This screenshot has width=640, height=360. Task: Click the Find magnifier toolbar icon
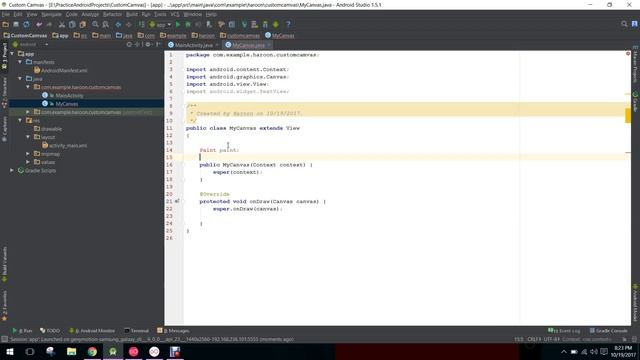tap(95, 24)
